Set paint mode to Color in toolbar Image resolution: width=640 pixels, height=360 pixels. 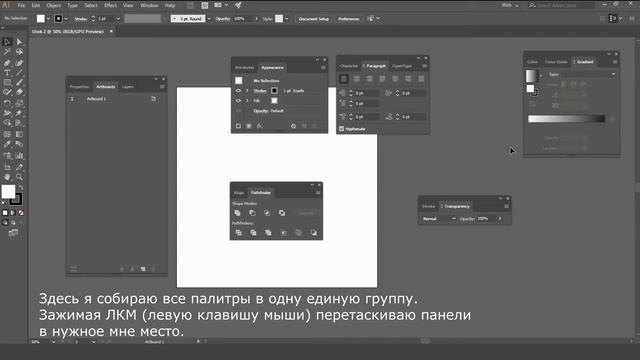pos(5,213)
